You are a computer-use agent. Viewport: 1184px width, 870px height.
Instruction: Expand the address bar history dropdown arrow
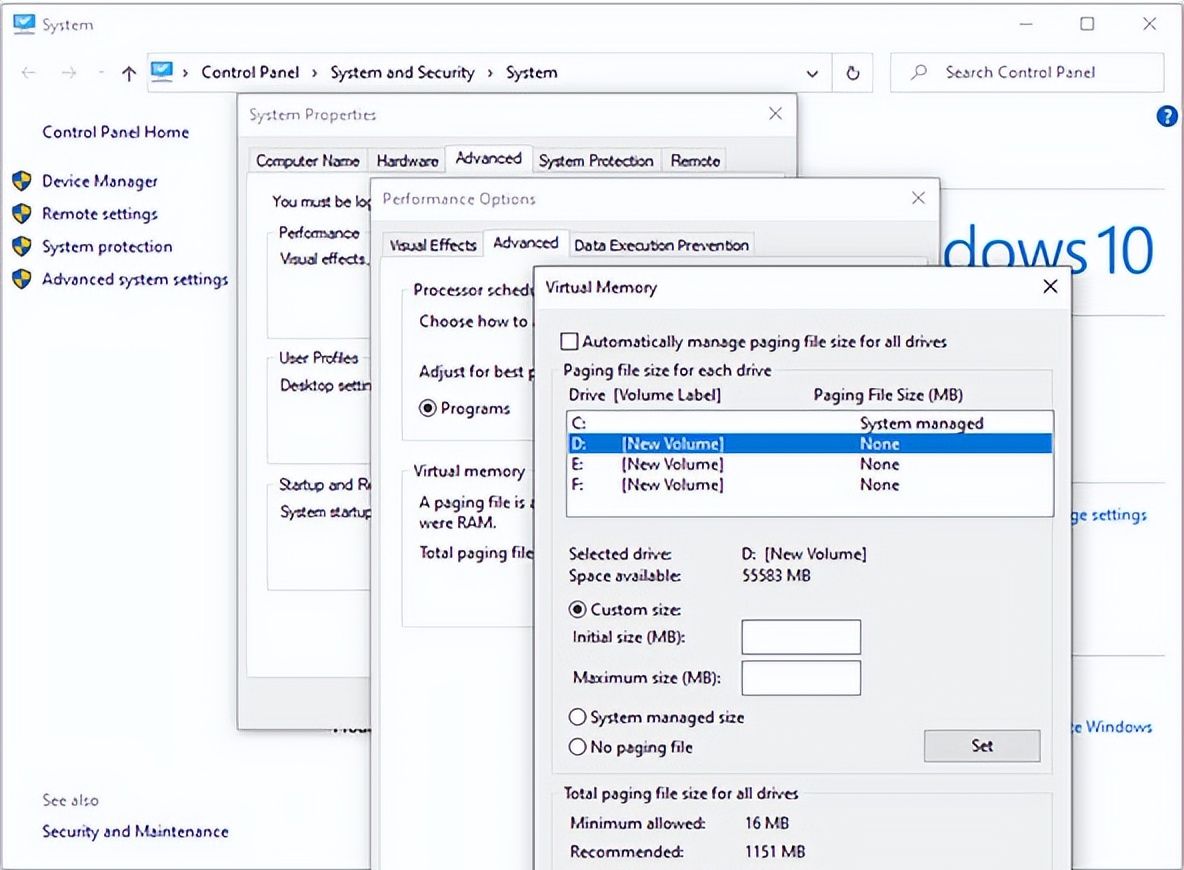[812, 73]
